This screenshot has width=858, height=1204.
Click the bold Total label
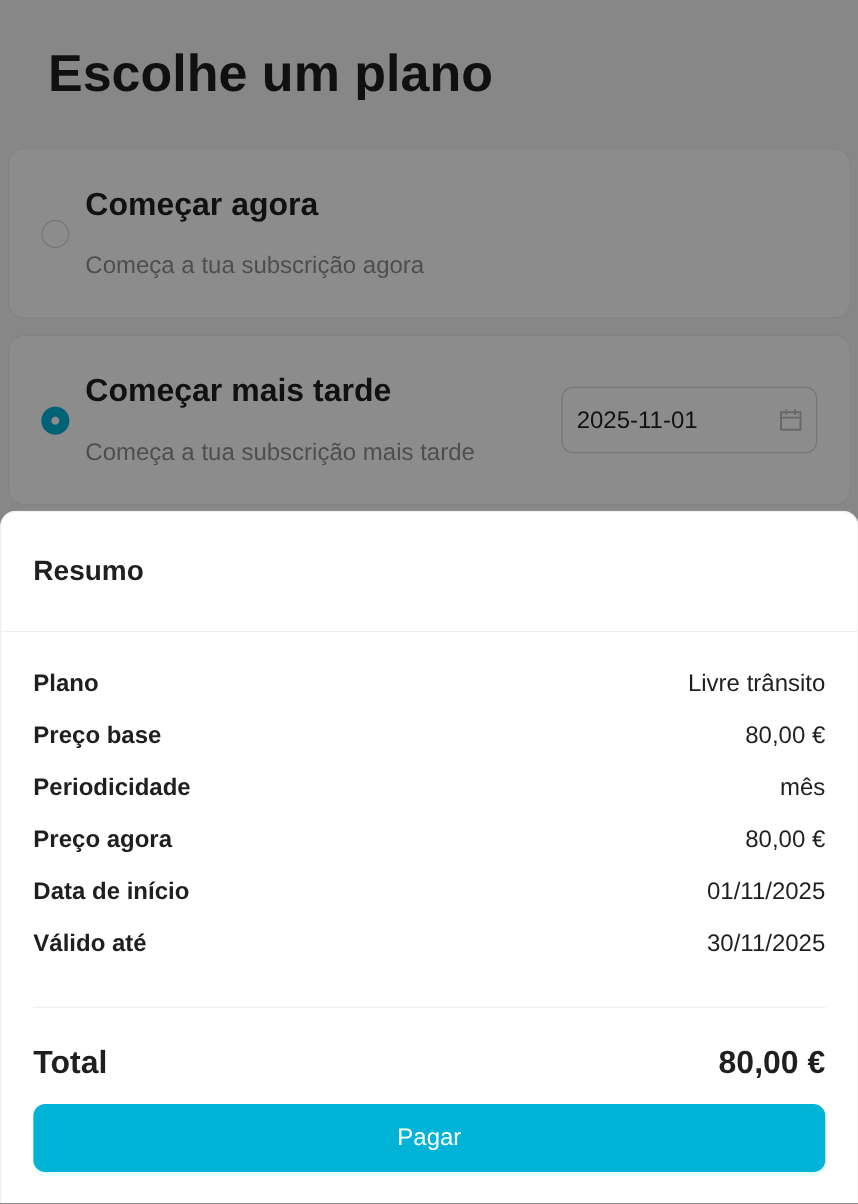tap(70, 1062)
